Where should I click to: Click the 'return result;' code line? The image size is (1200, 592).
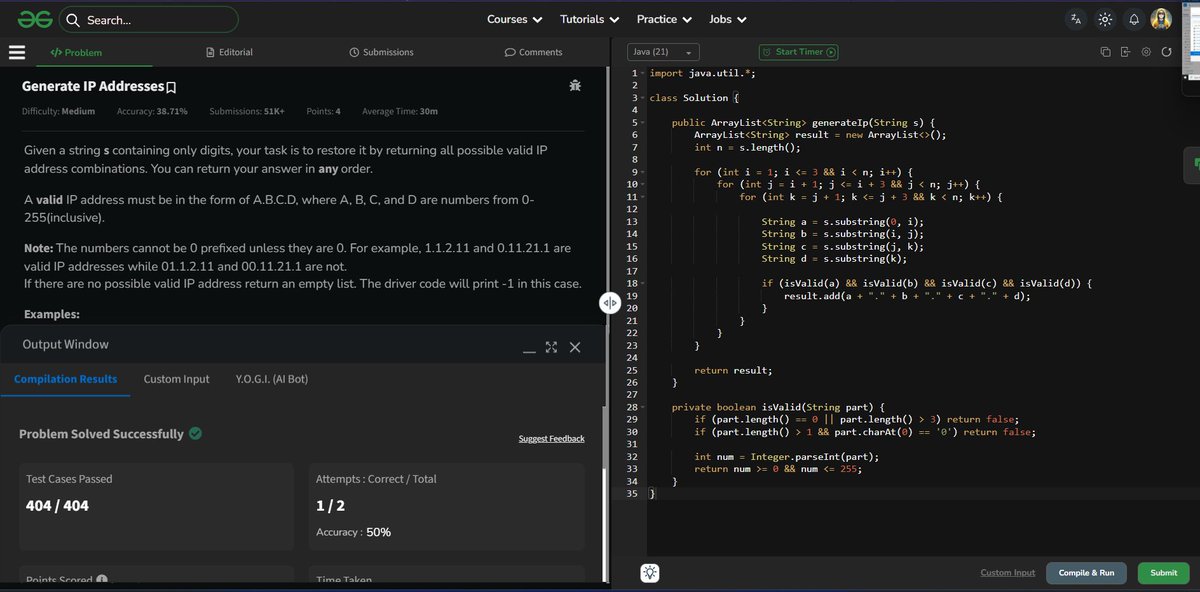click(733, 370)
